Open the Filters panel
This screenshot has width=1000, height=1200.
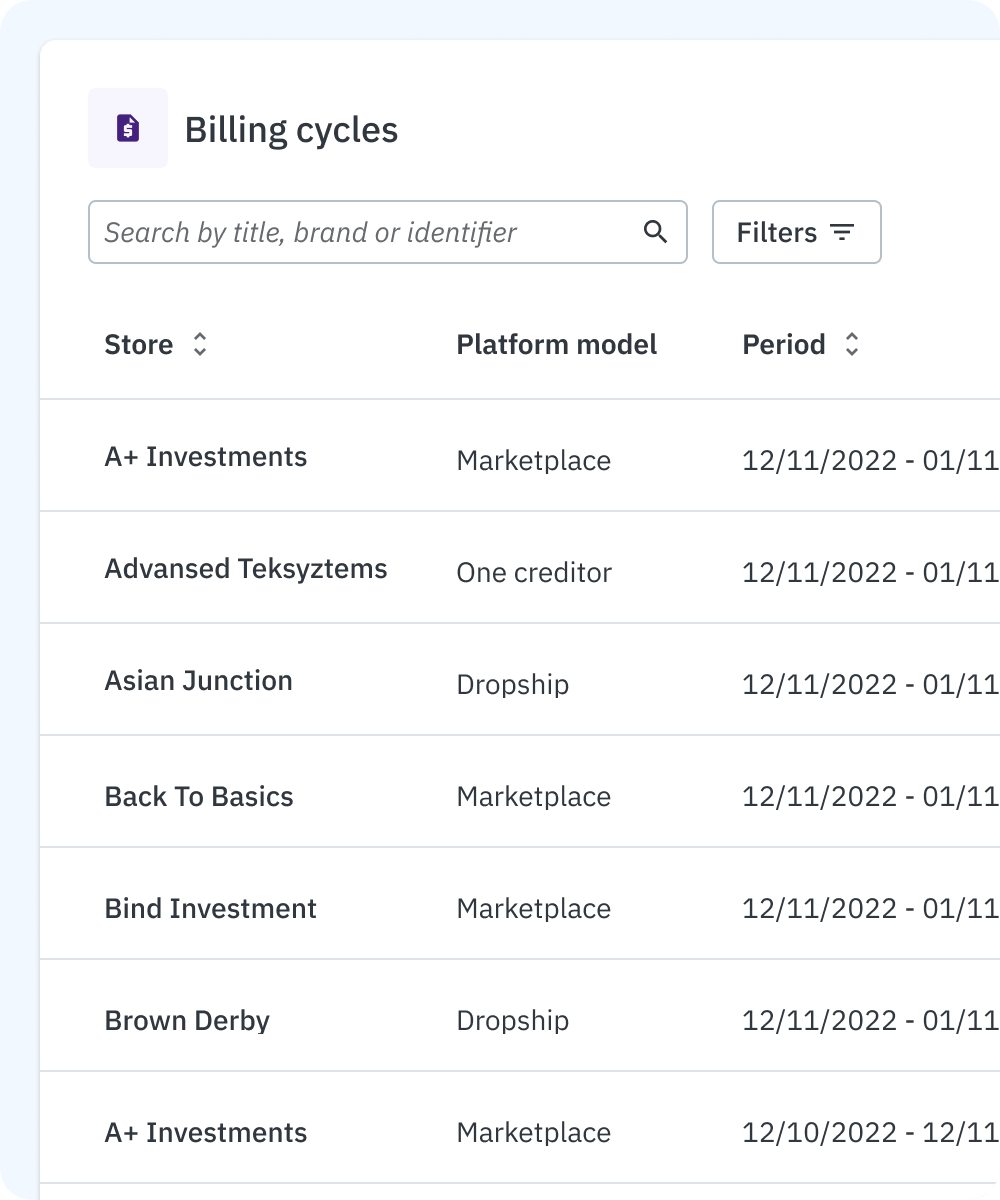(x=796, y=232)
